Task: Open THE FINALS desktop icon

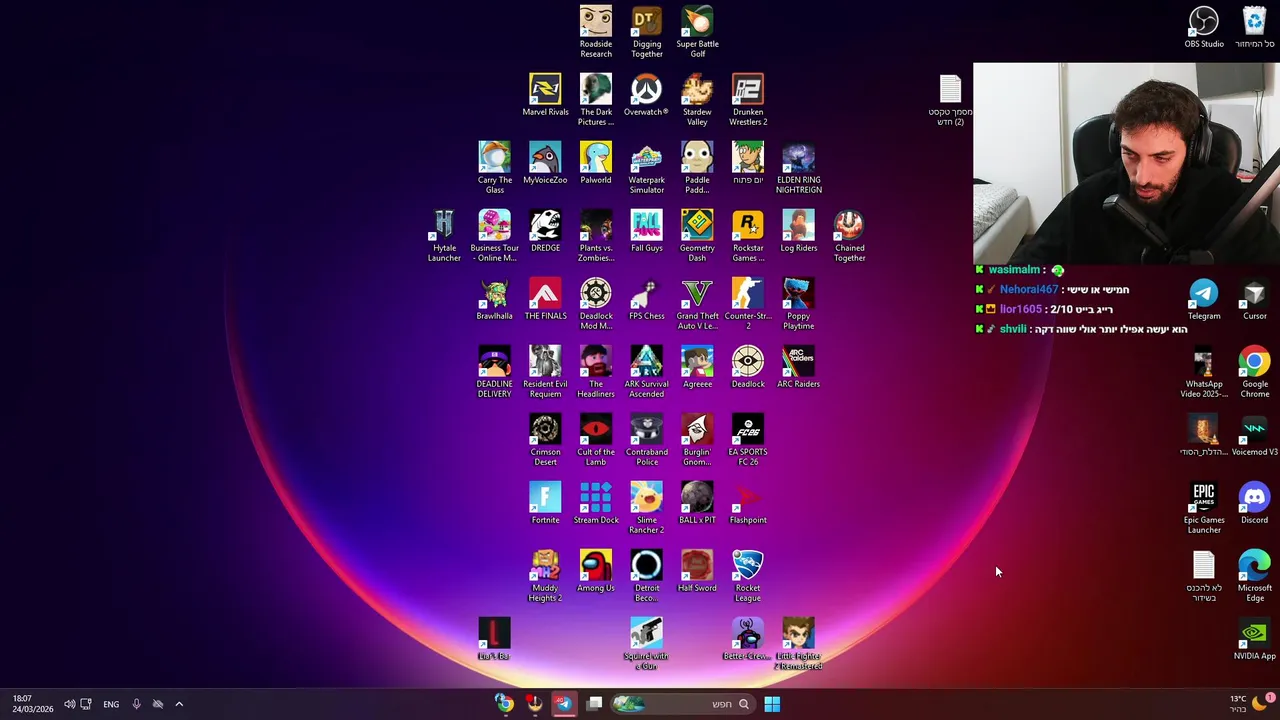Action: coord(545,299)
